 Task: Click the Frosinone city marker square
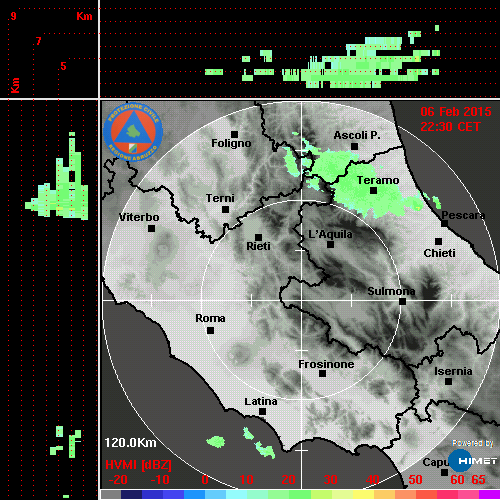pyautogui.click(x=322, y=374)
